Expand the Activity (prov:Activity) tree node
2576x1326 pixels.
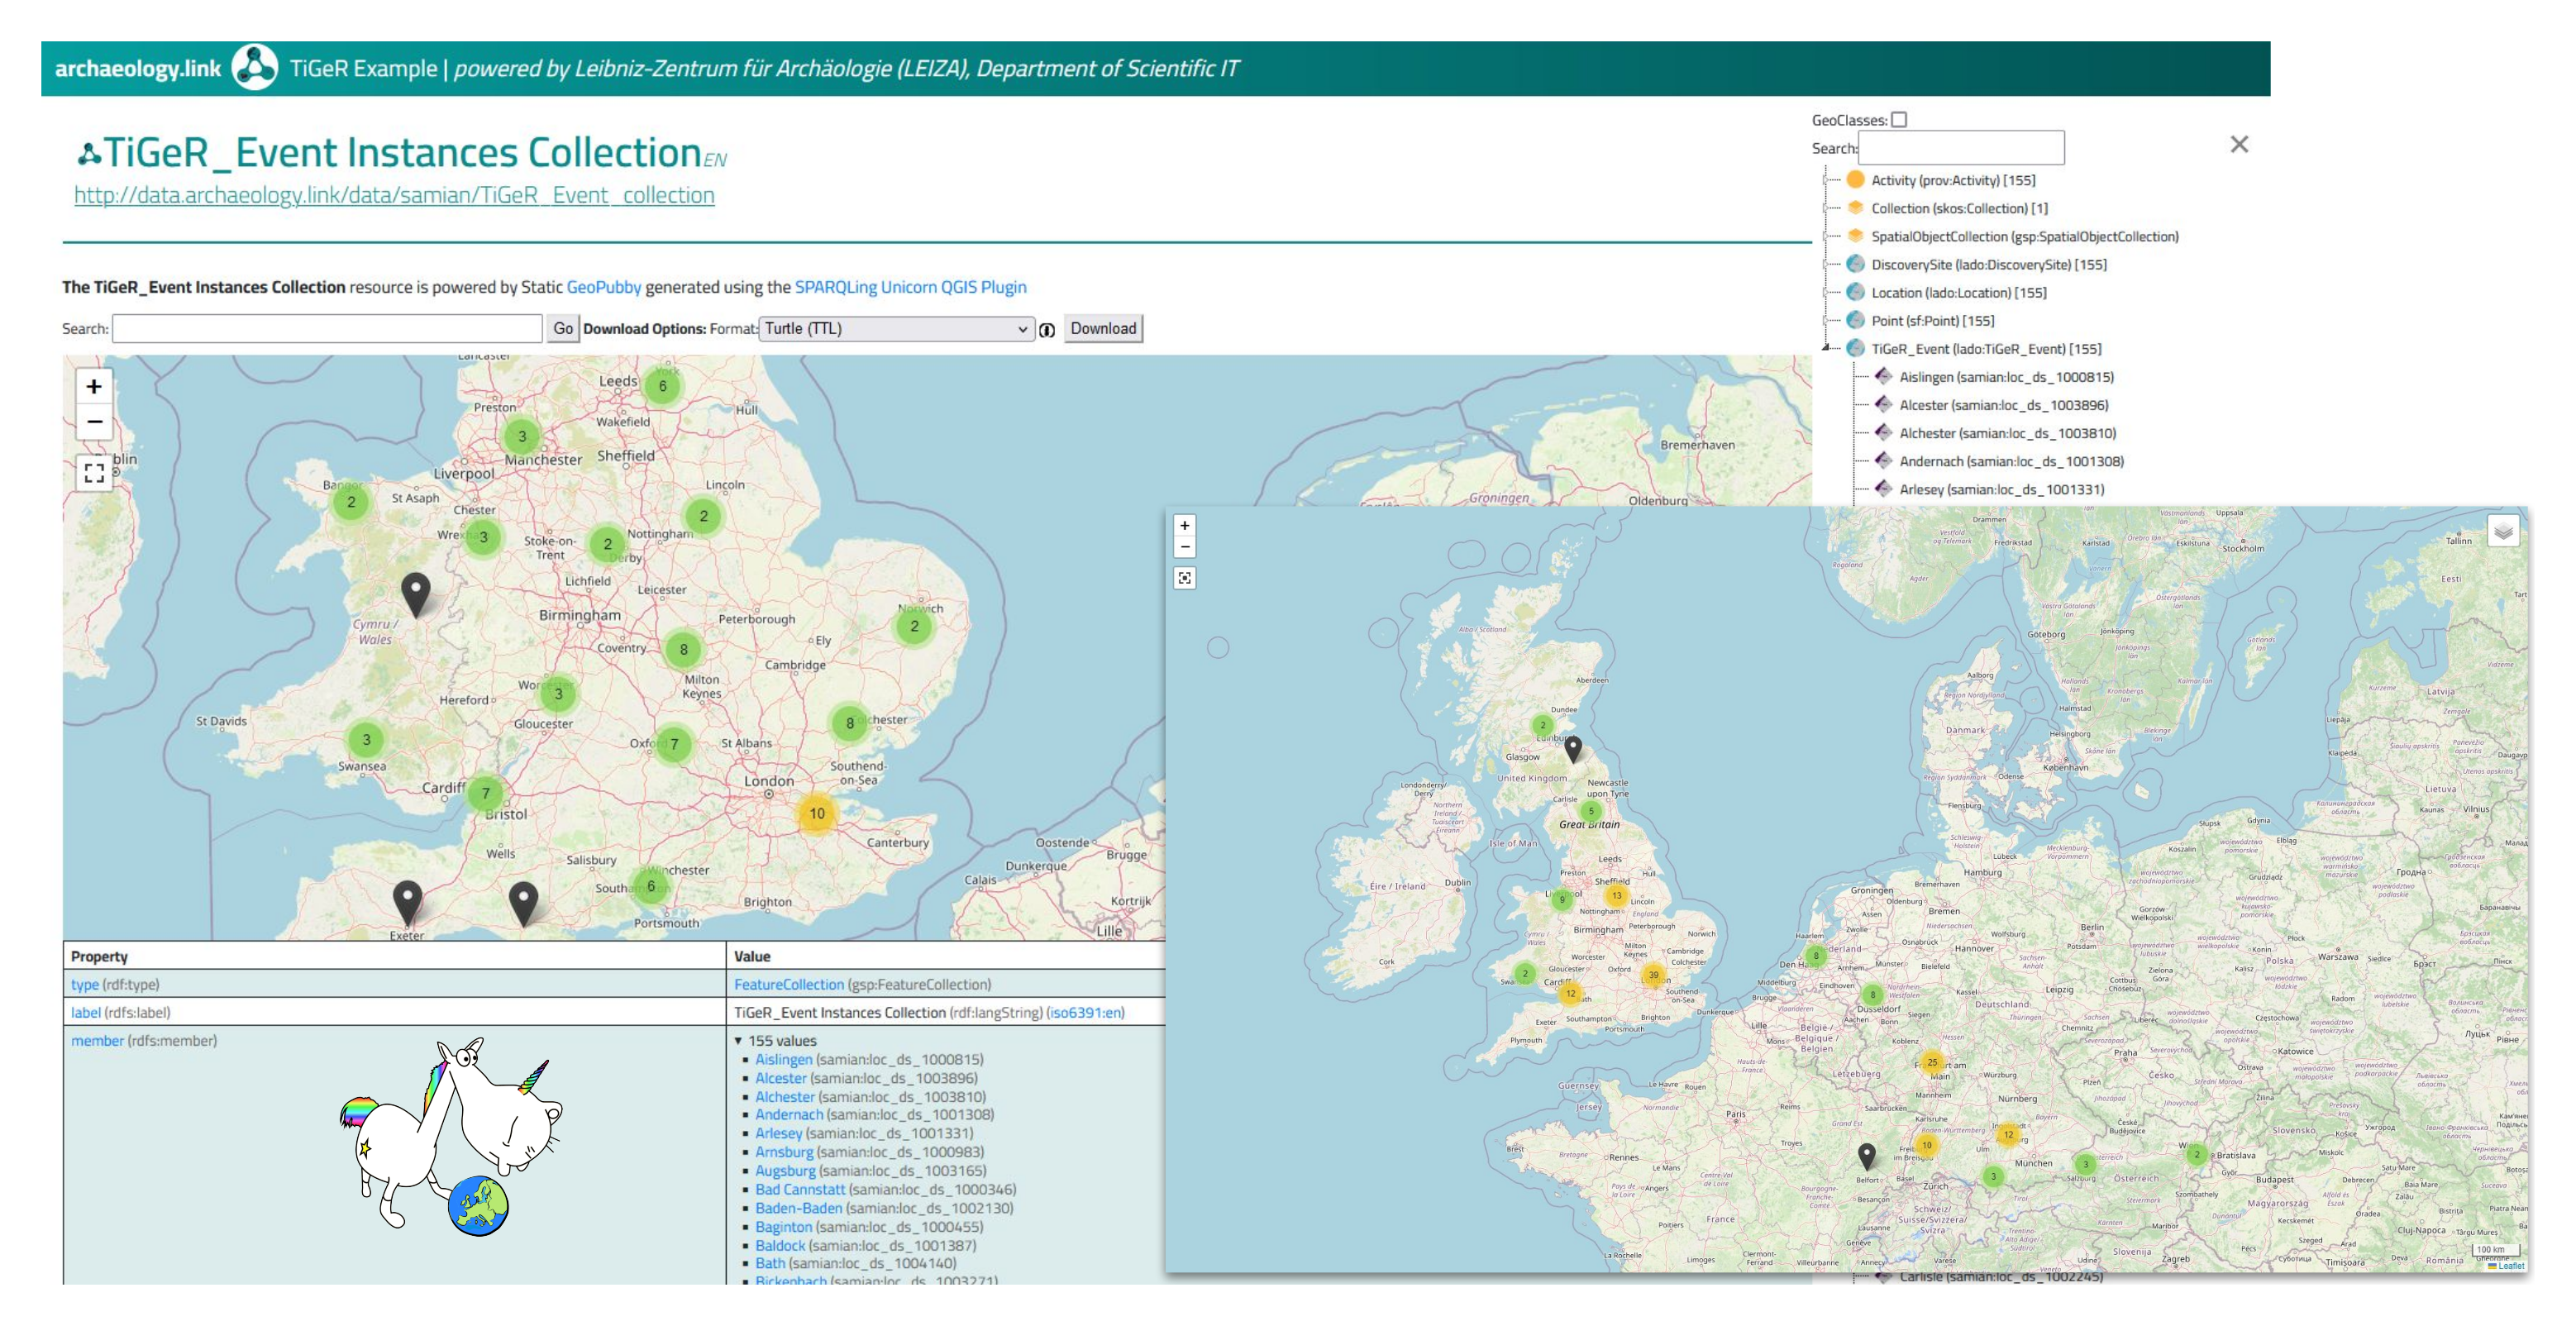click(x=1826, y=181)
